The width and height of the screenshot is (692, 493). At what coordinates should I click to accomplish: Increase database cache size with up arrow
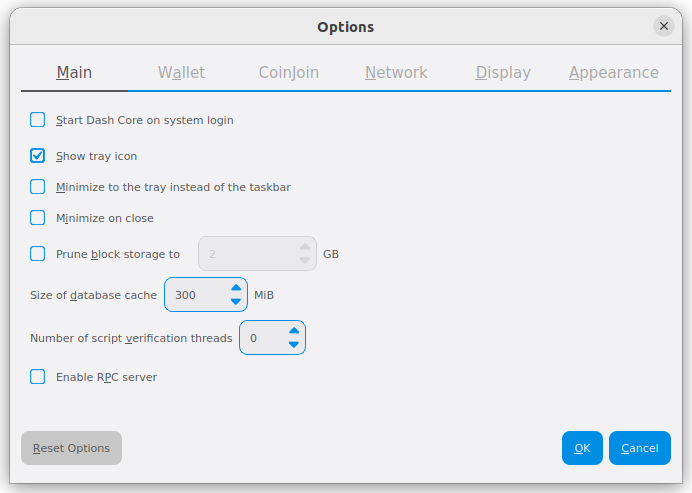(235, 288)
